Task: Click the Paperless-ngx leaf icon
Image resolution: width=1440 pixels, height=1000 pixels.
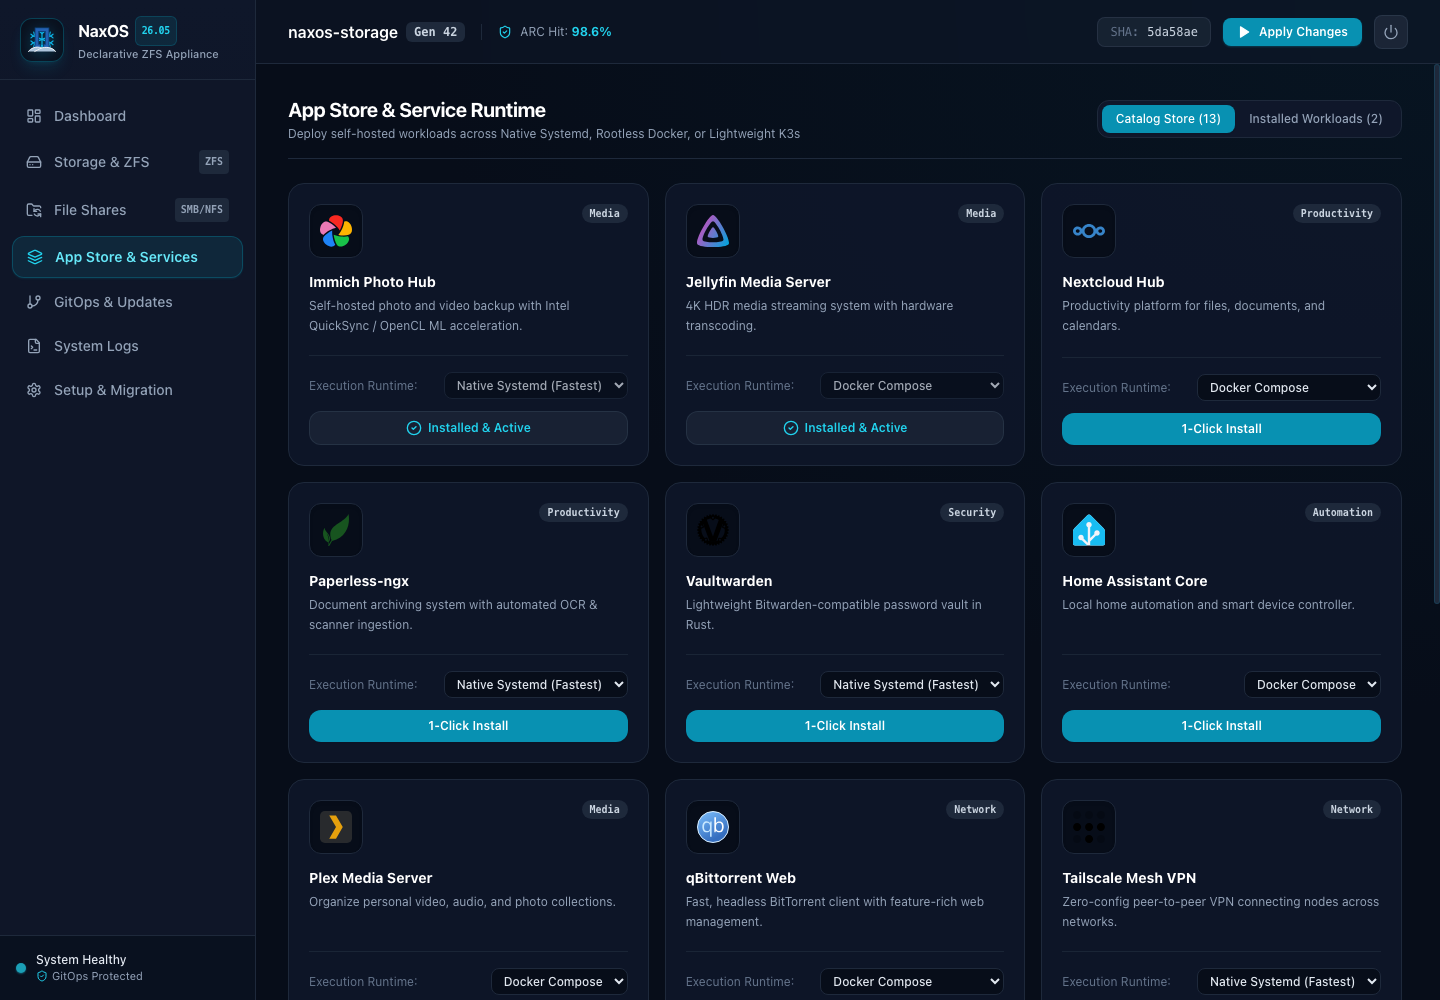Action: pyautogui.click(x=336, y=530)
